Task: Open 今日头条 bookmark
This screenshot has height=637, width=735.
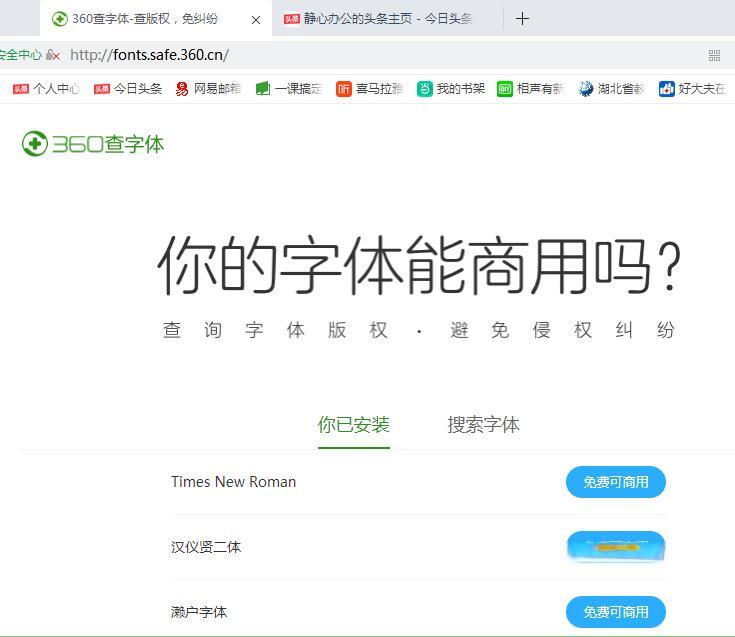Action: 127,89
